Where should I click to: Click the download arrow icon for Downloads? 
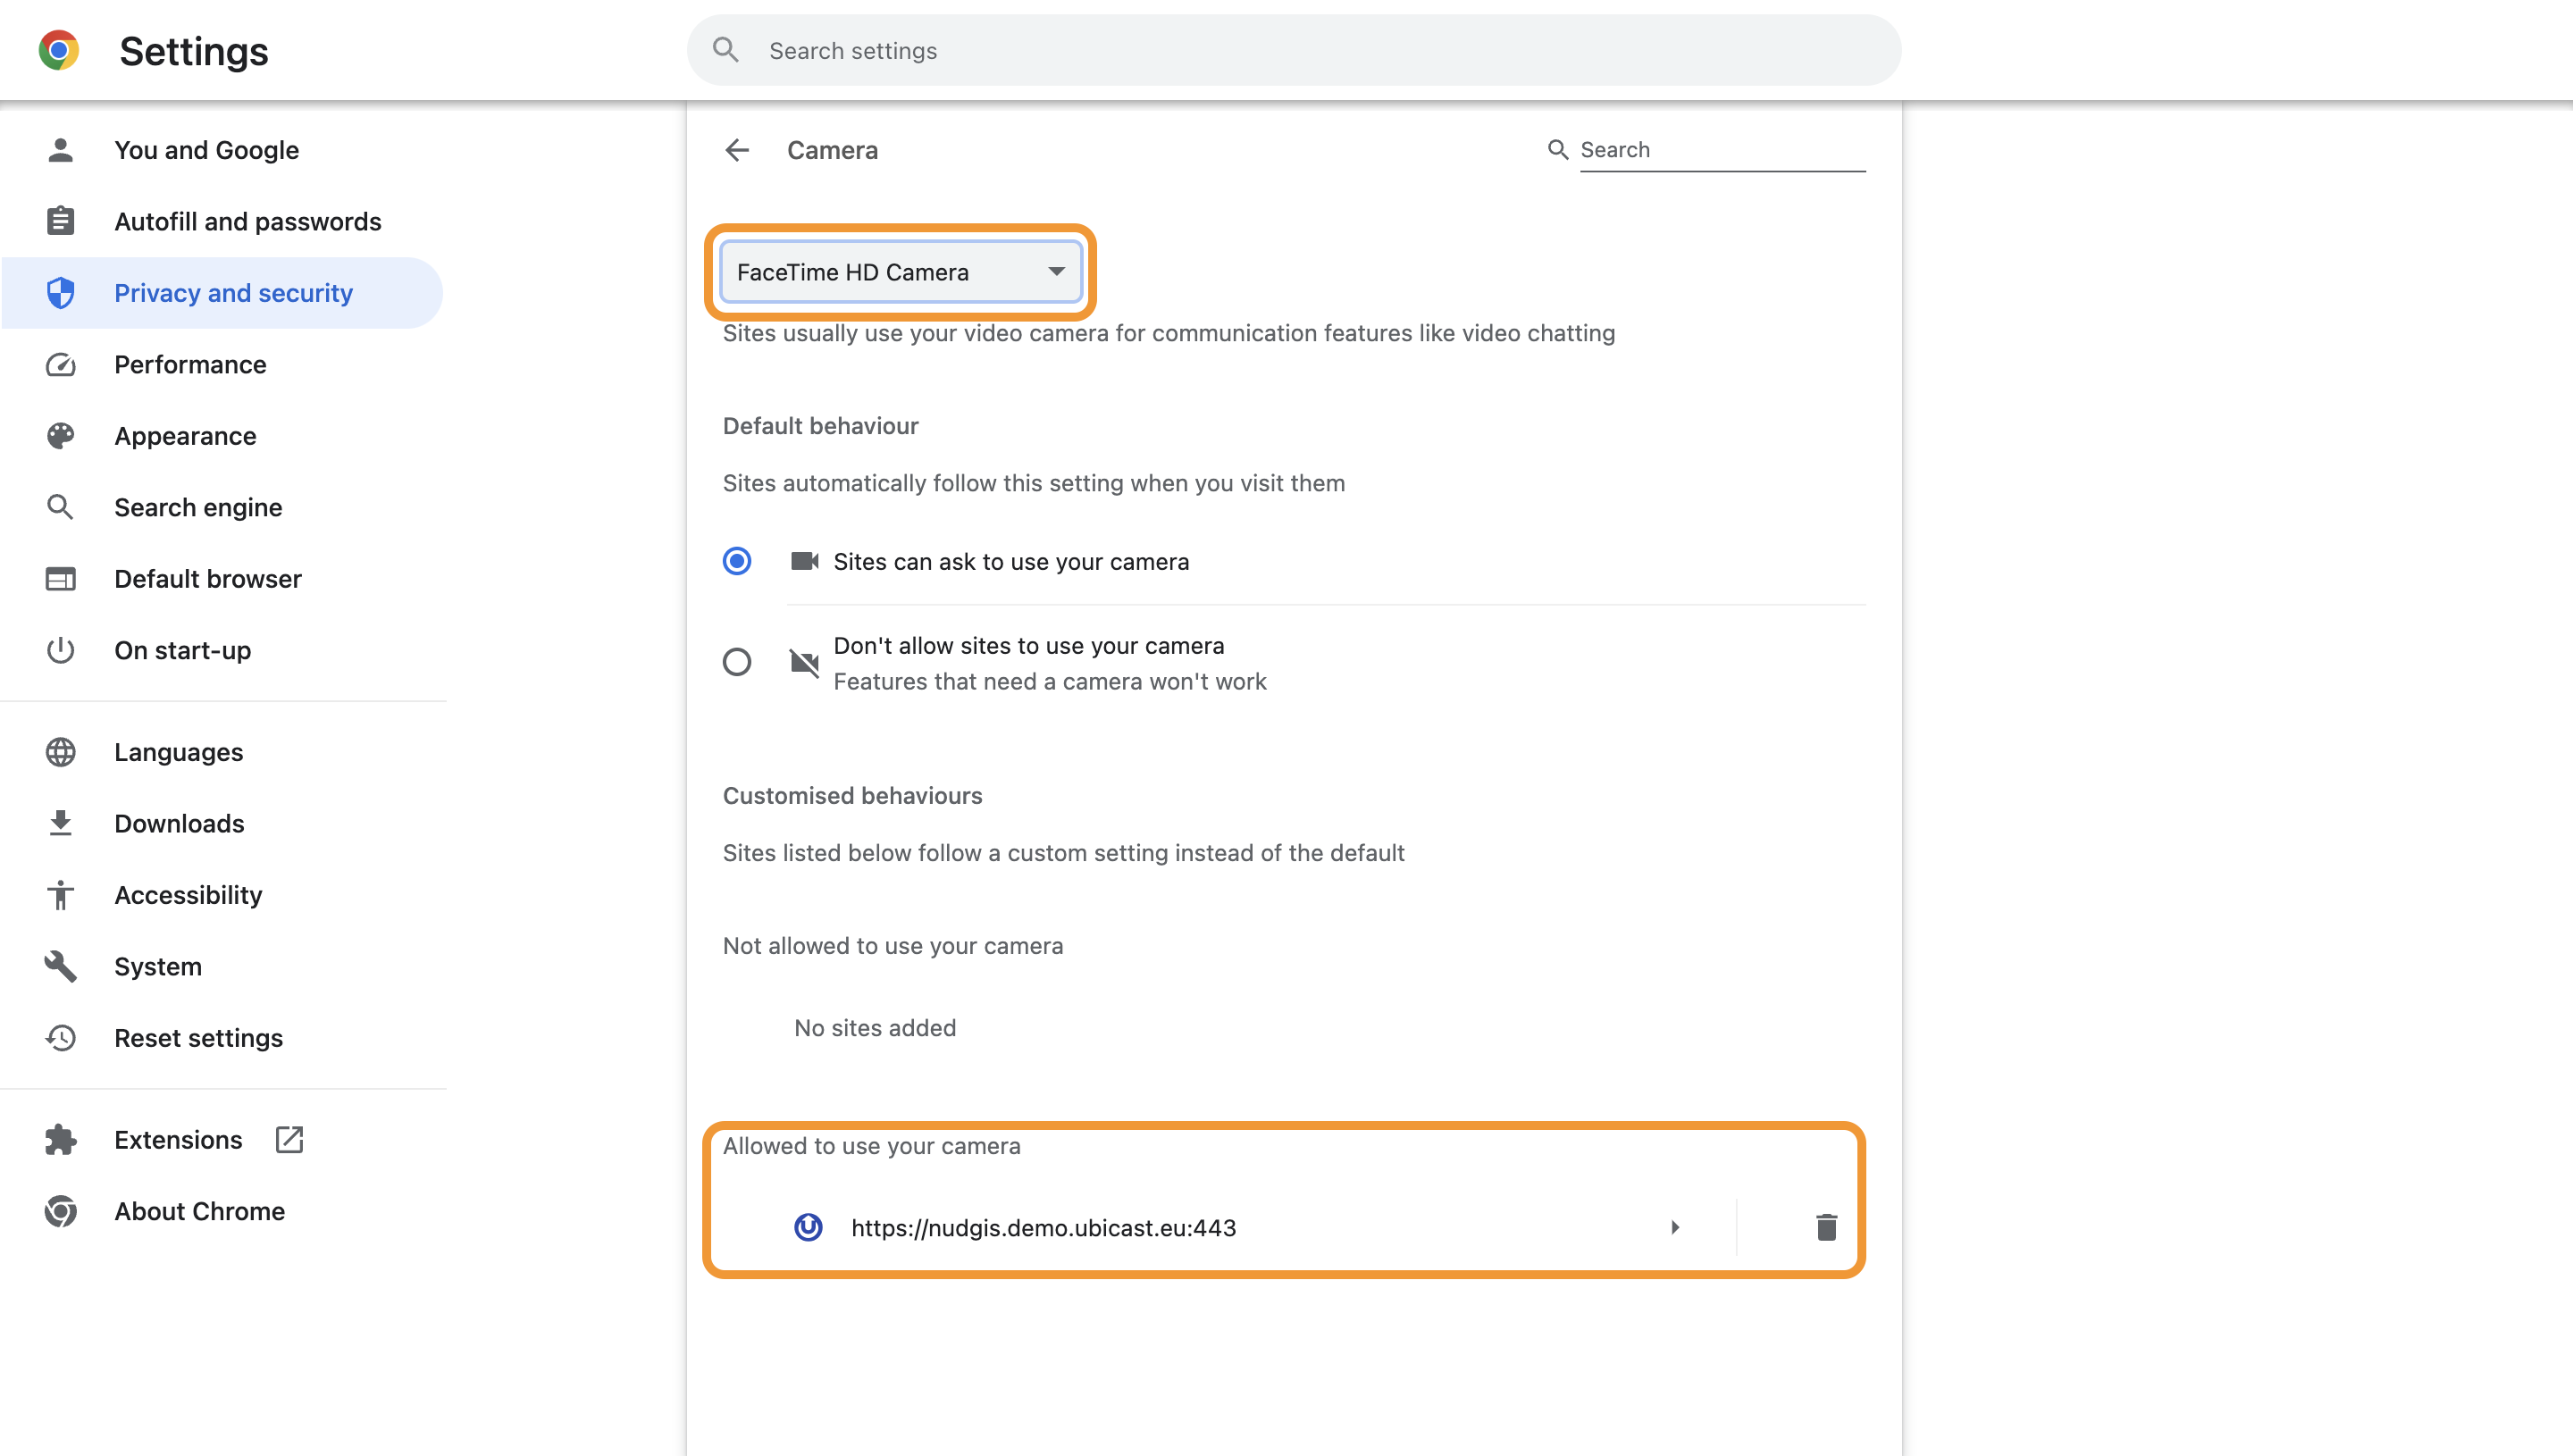61,823
